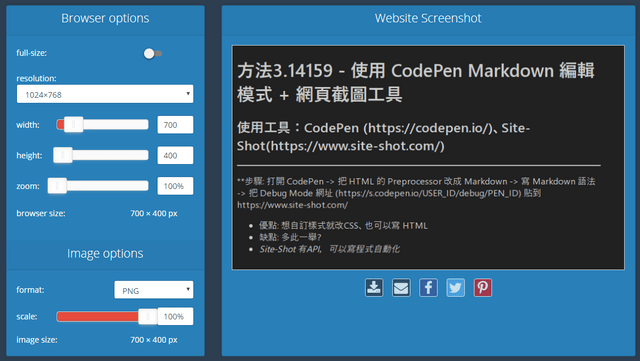Share screenshot on Facebook
Screen dimensions: 640x361
pos(428,288)
